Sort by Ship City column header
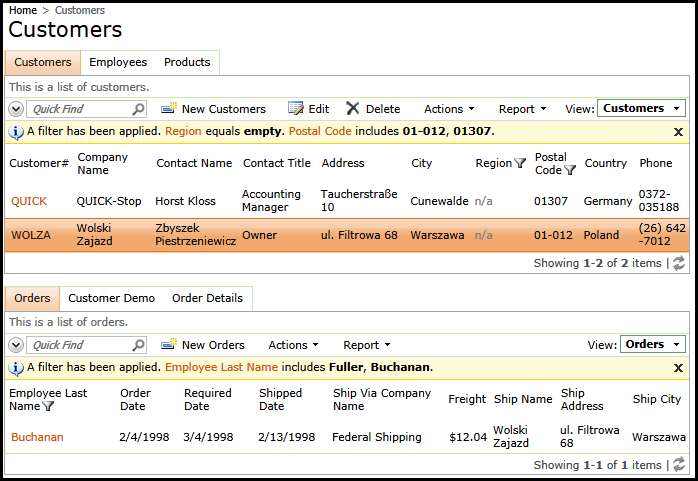 (x=657, y=399)
